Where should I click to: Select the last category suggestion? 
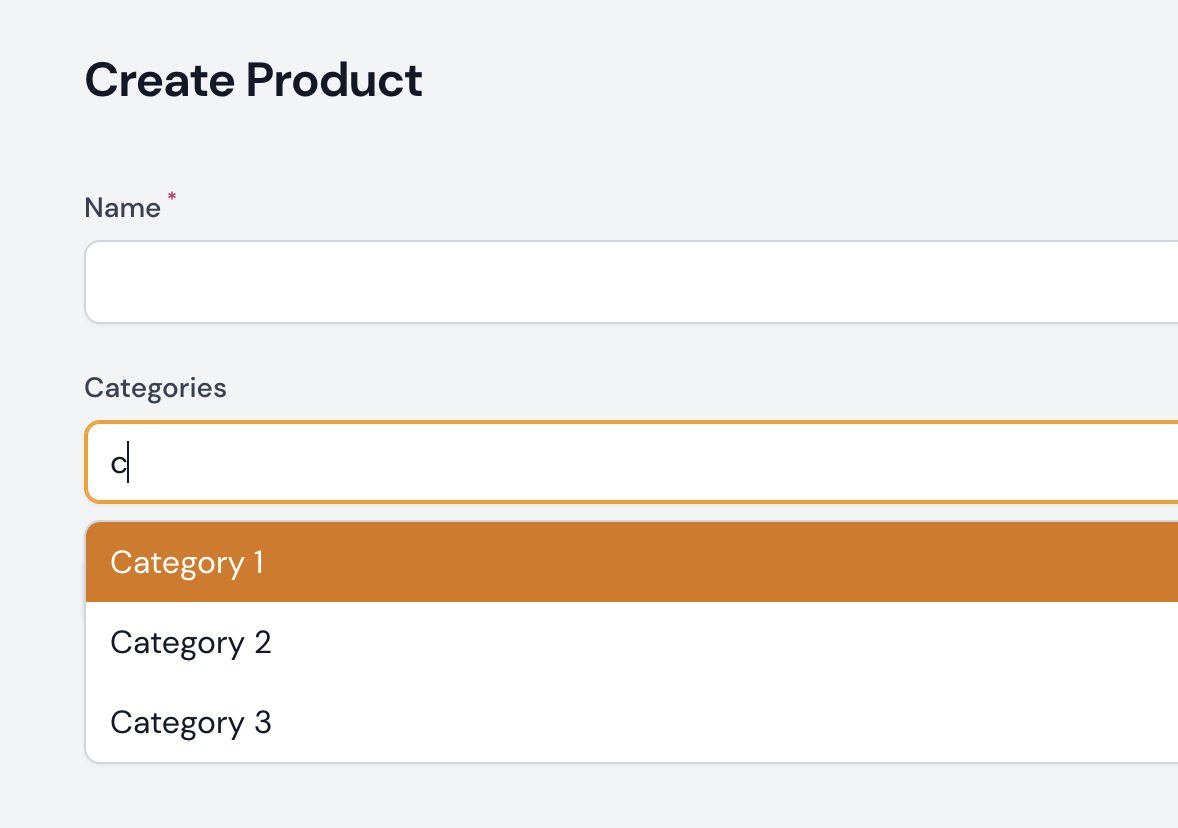pyautogui.click(x=630, y=722)
